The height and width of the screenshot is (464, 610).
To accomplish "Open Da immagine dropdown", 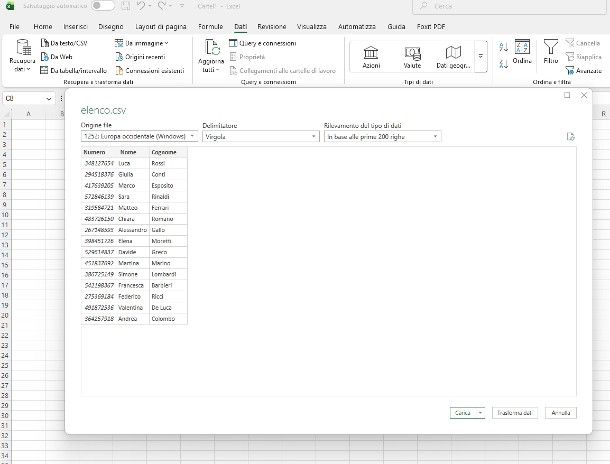I will point(142,43).
